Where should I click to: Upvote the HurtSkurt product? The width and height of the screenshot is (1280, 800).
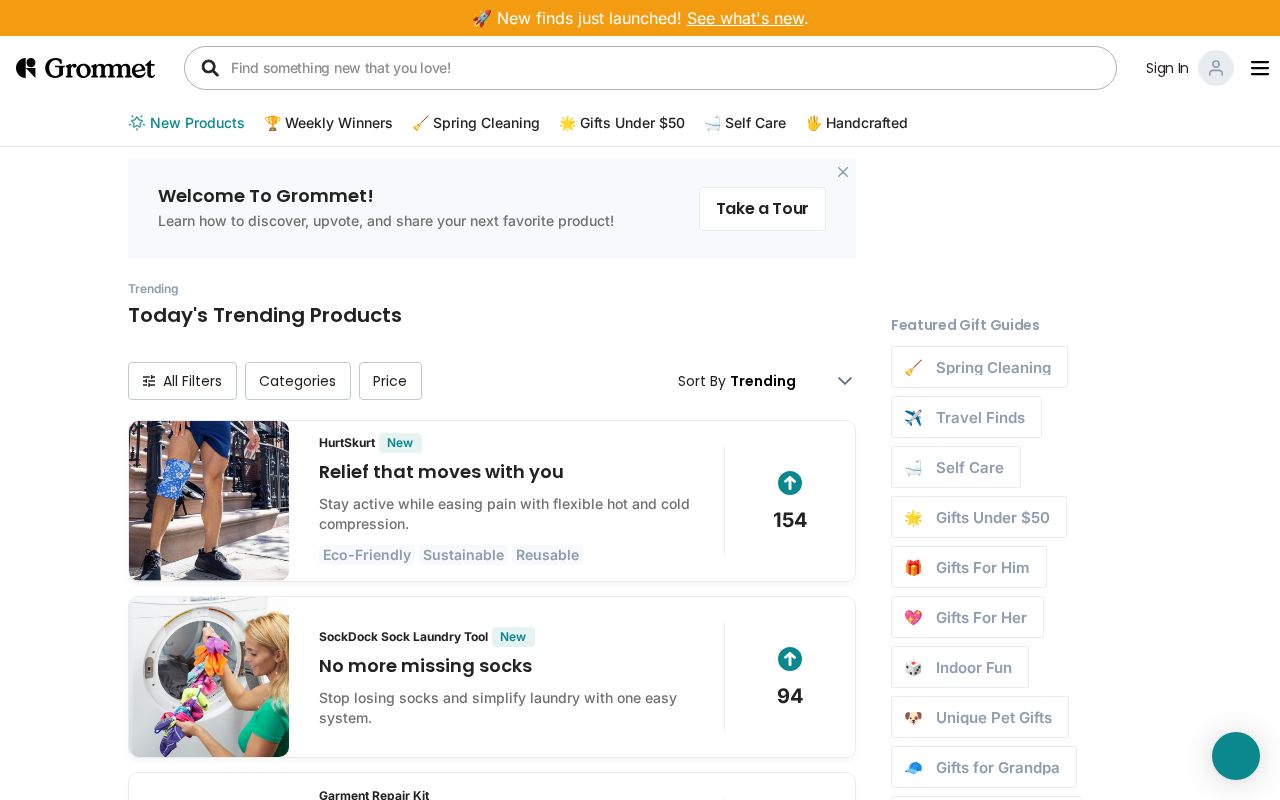790,483
